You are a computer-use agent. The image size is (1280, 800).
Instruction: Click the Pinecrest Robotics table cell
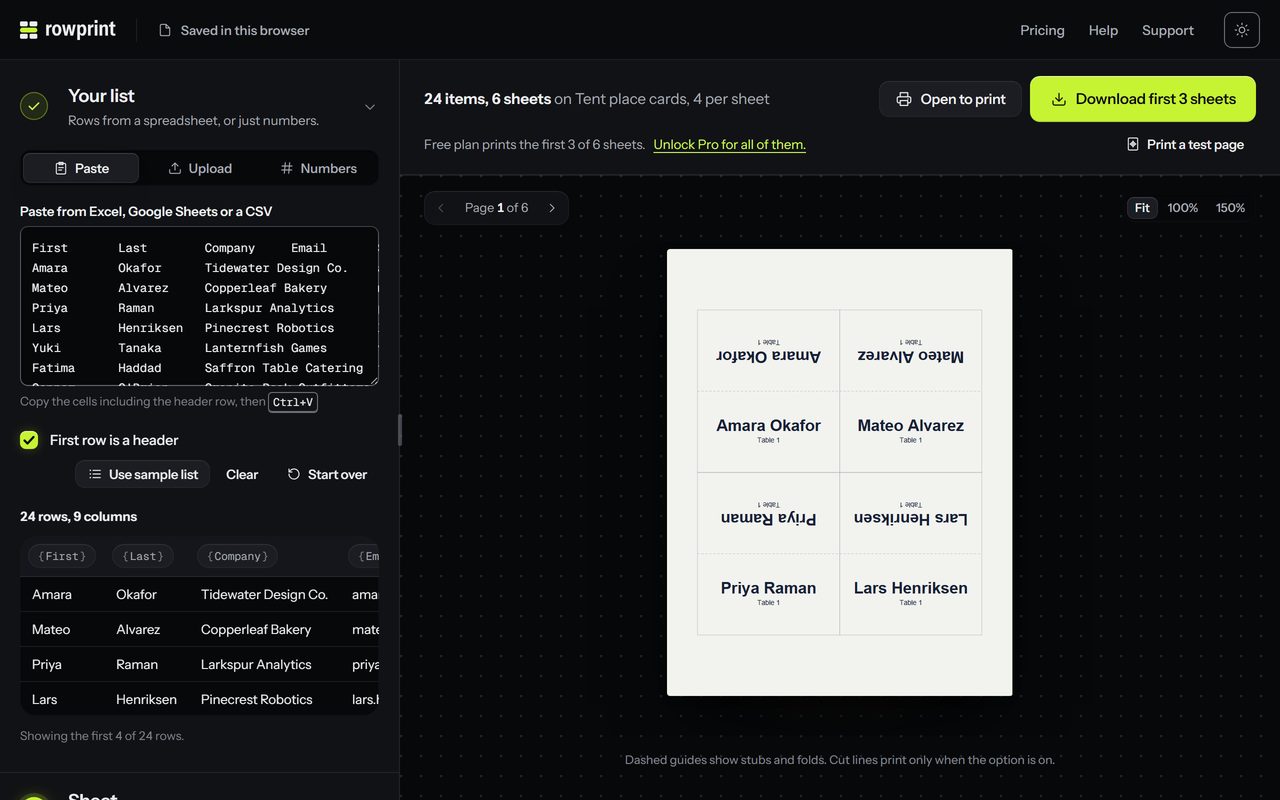point(257,699)
